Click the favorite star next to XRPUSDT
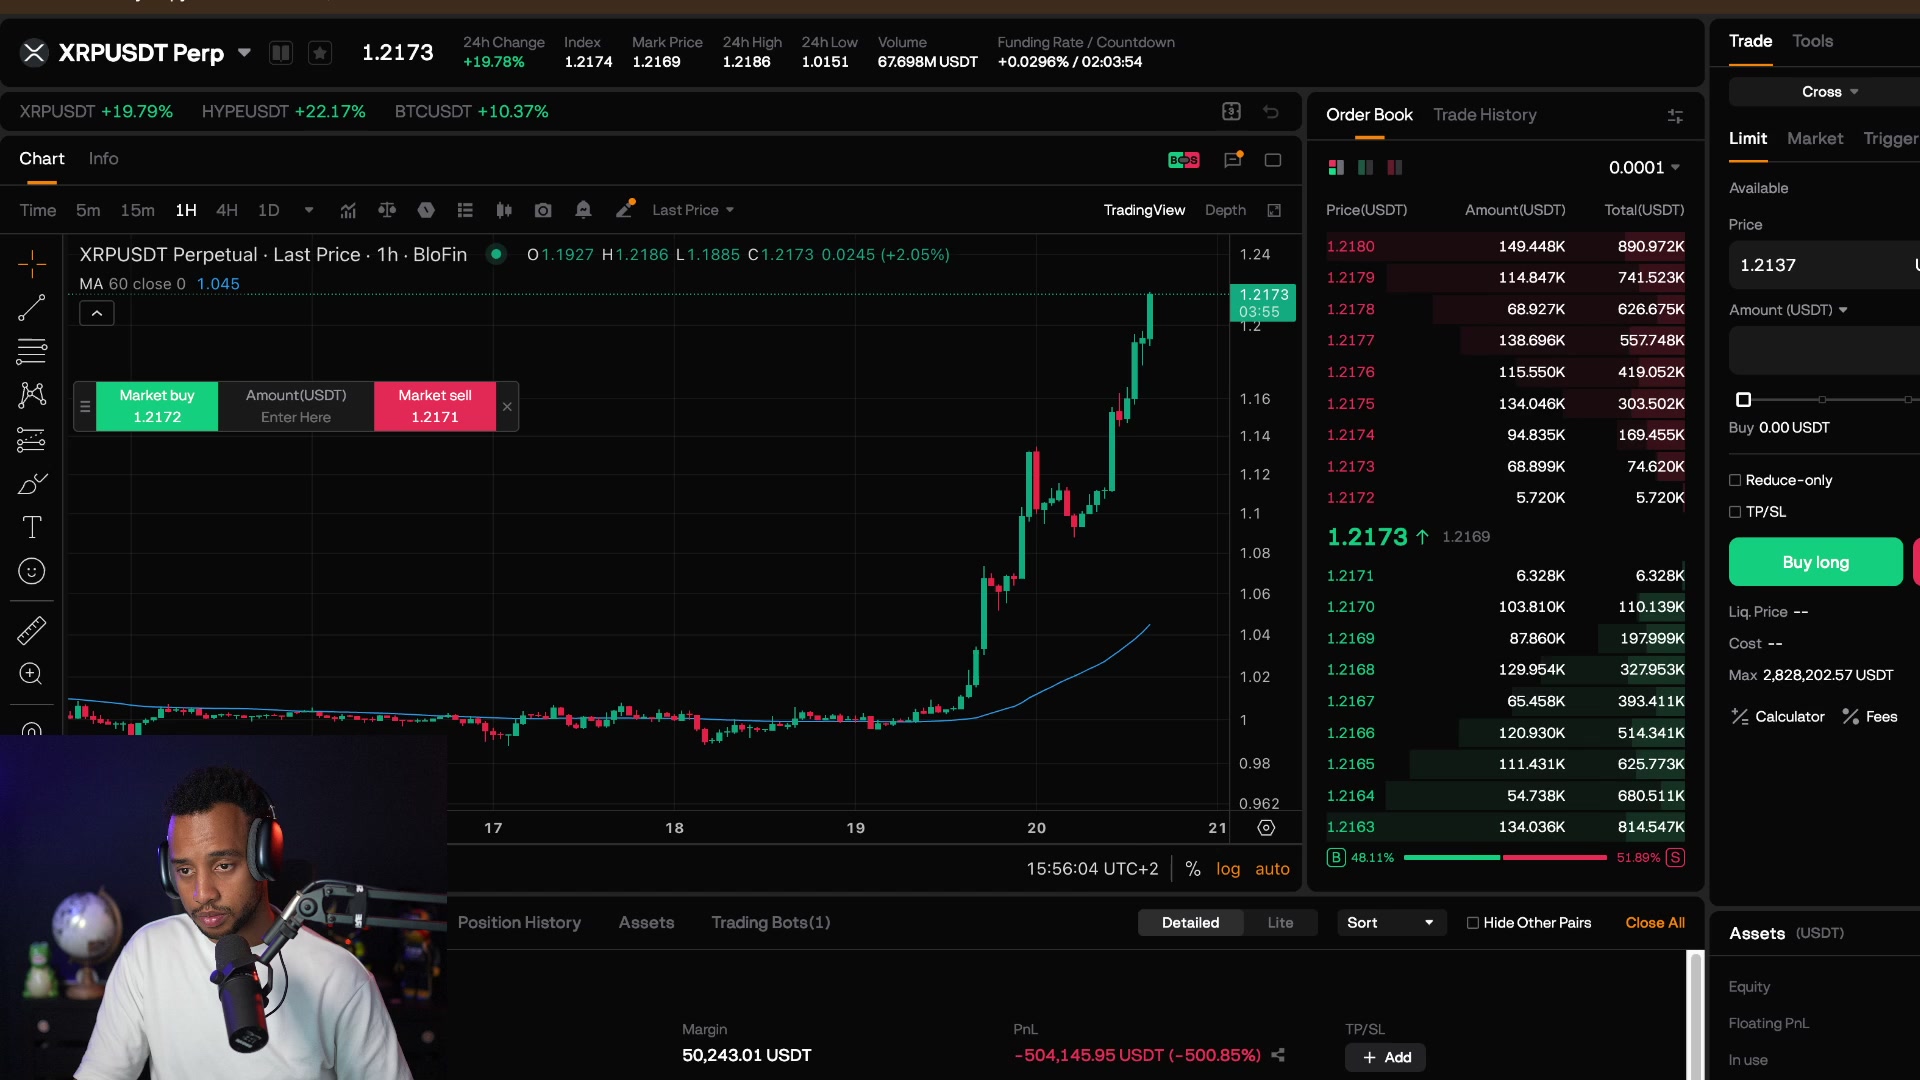Screen dimensions: 1920x1080 click(320, 52)
